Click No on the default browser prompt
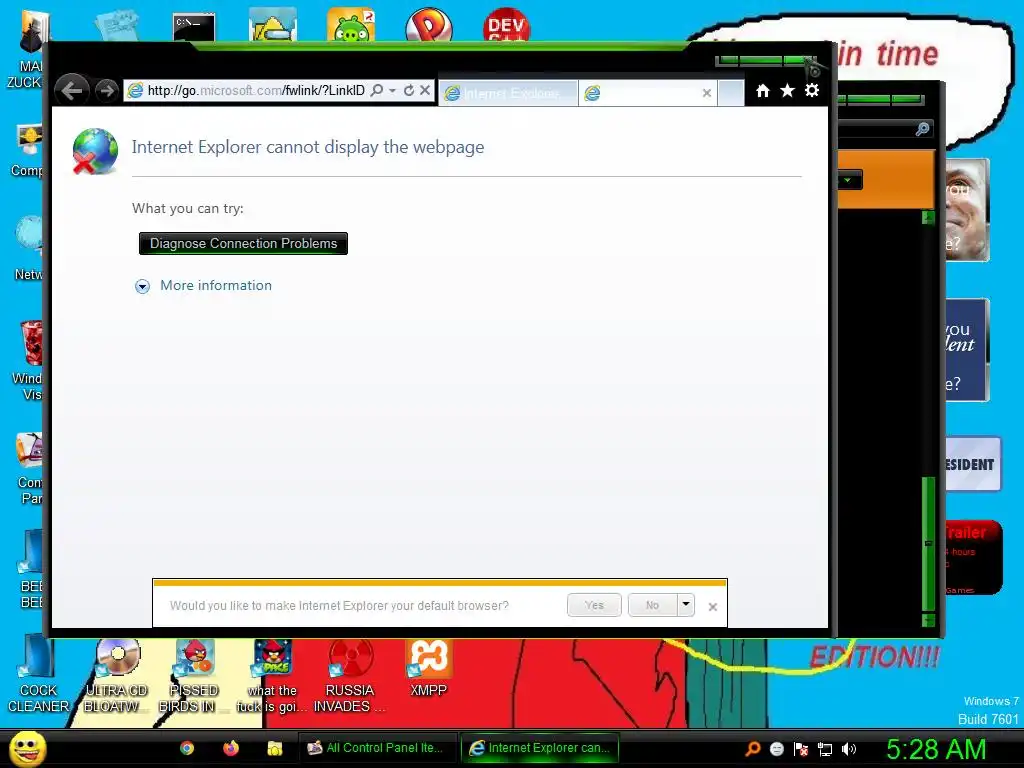 652,605
